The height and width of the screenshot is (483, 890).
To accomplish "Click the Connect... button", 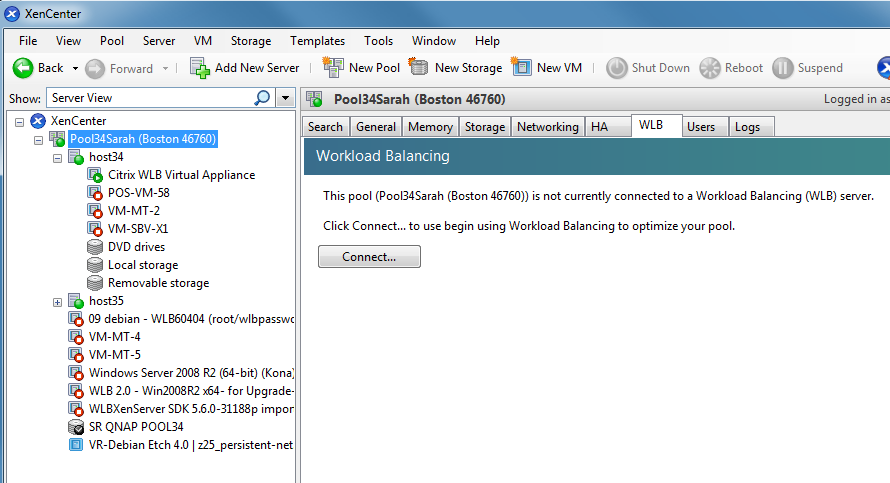I will pos(370,257).
